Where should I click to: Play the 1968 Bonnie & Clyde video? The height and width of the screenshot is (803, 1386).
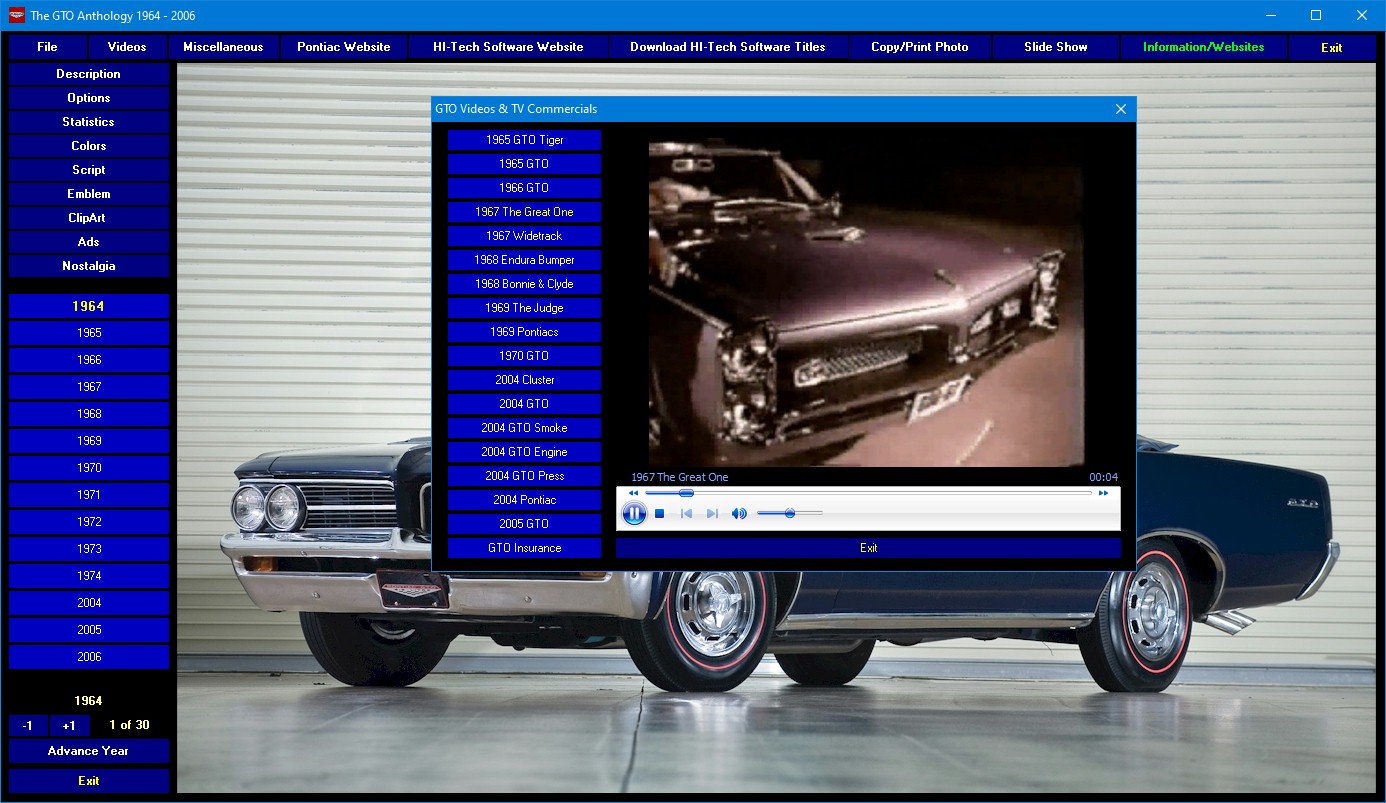525,284
